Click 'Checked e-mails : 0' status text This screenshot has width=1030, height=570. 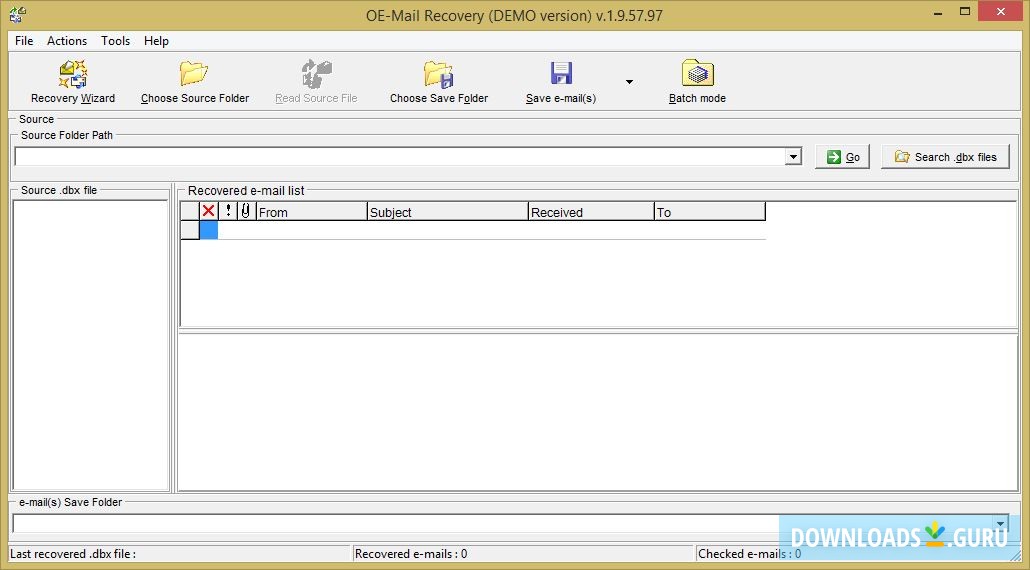click(750, 554)
